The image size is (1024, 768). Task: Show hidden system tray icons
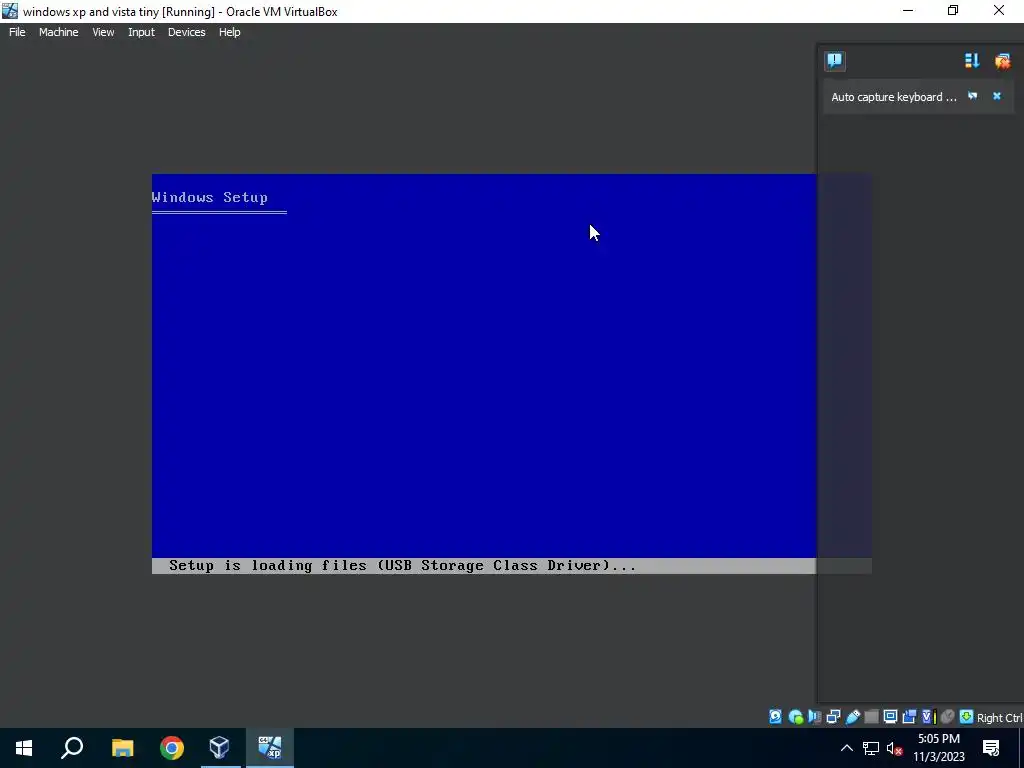(x=846, y=748)
